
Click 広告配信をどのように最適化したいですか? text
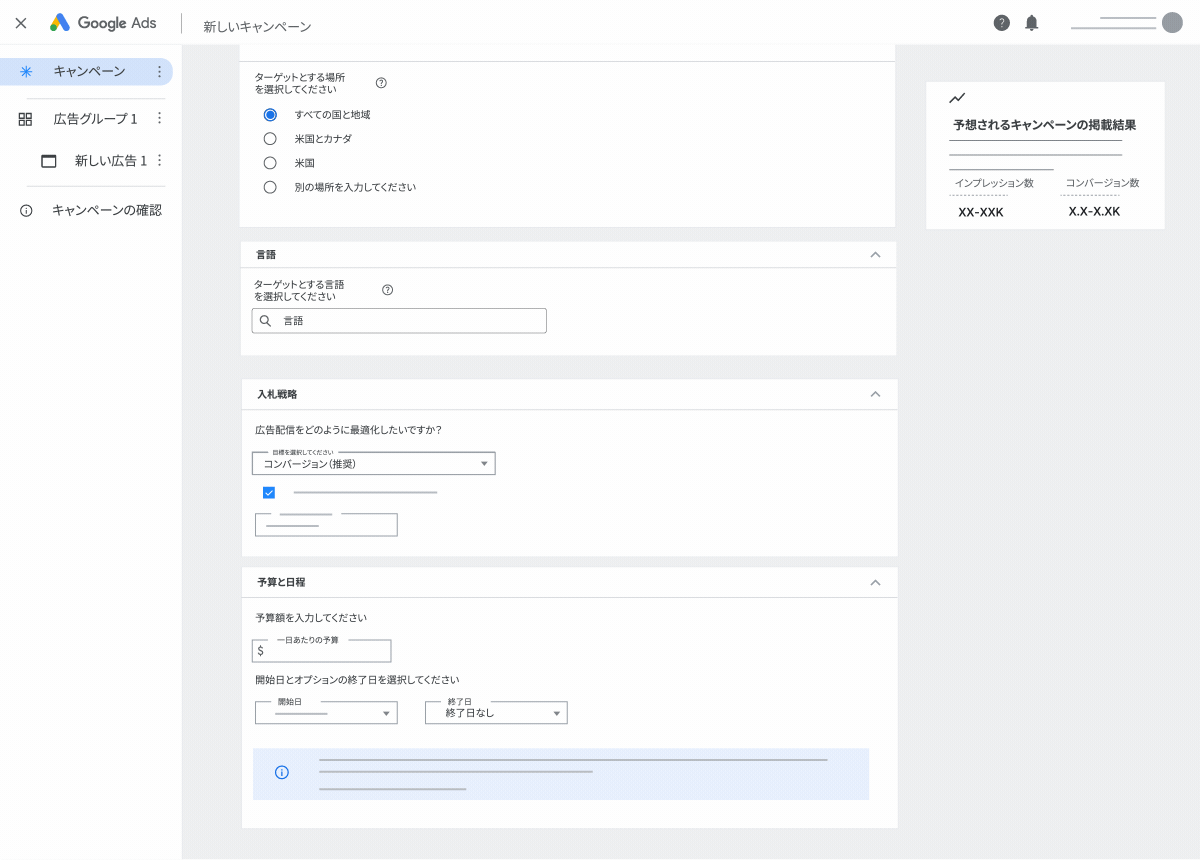tap(349, 430)
